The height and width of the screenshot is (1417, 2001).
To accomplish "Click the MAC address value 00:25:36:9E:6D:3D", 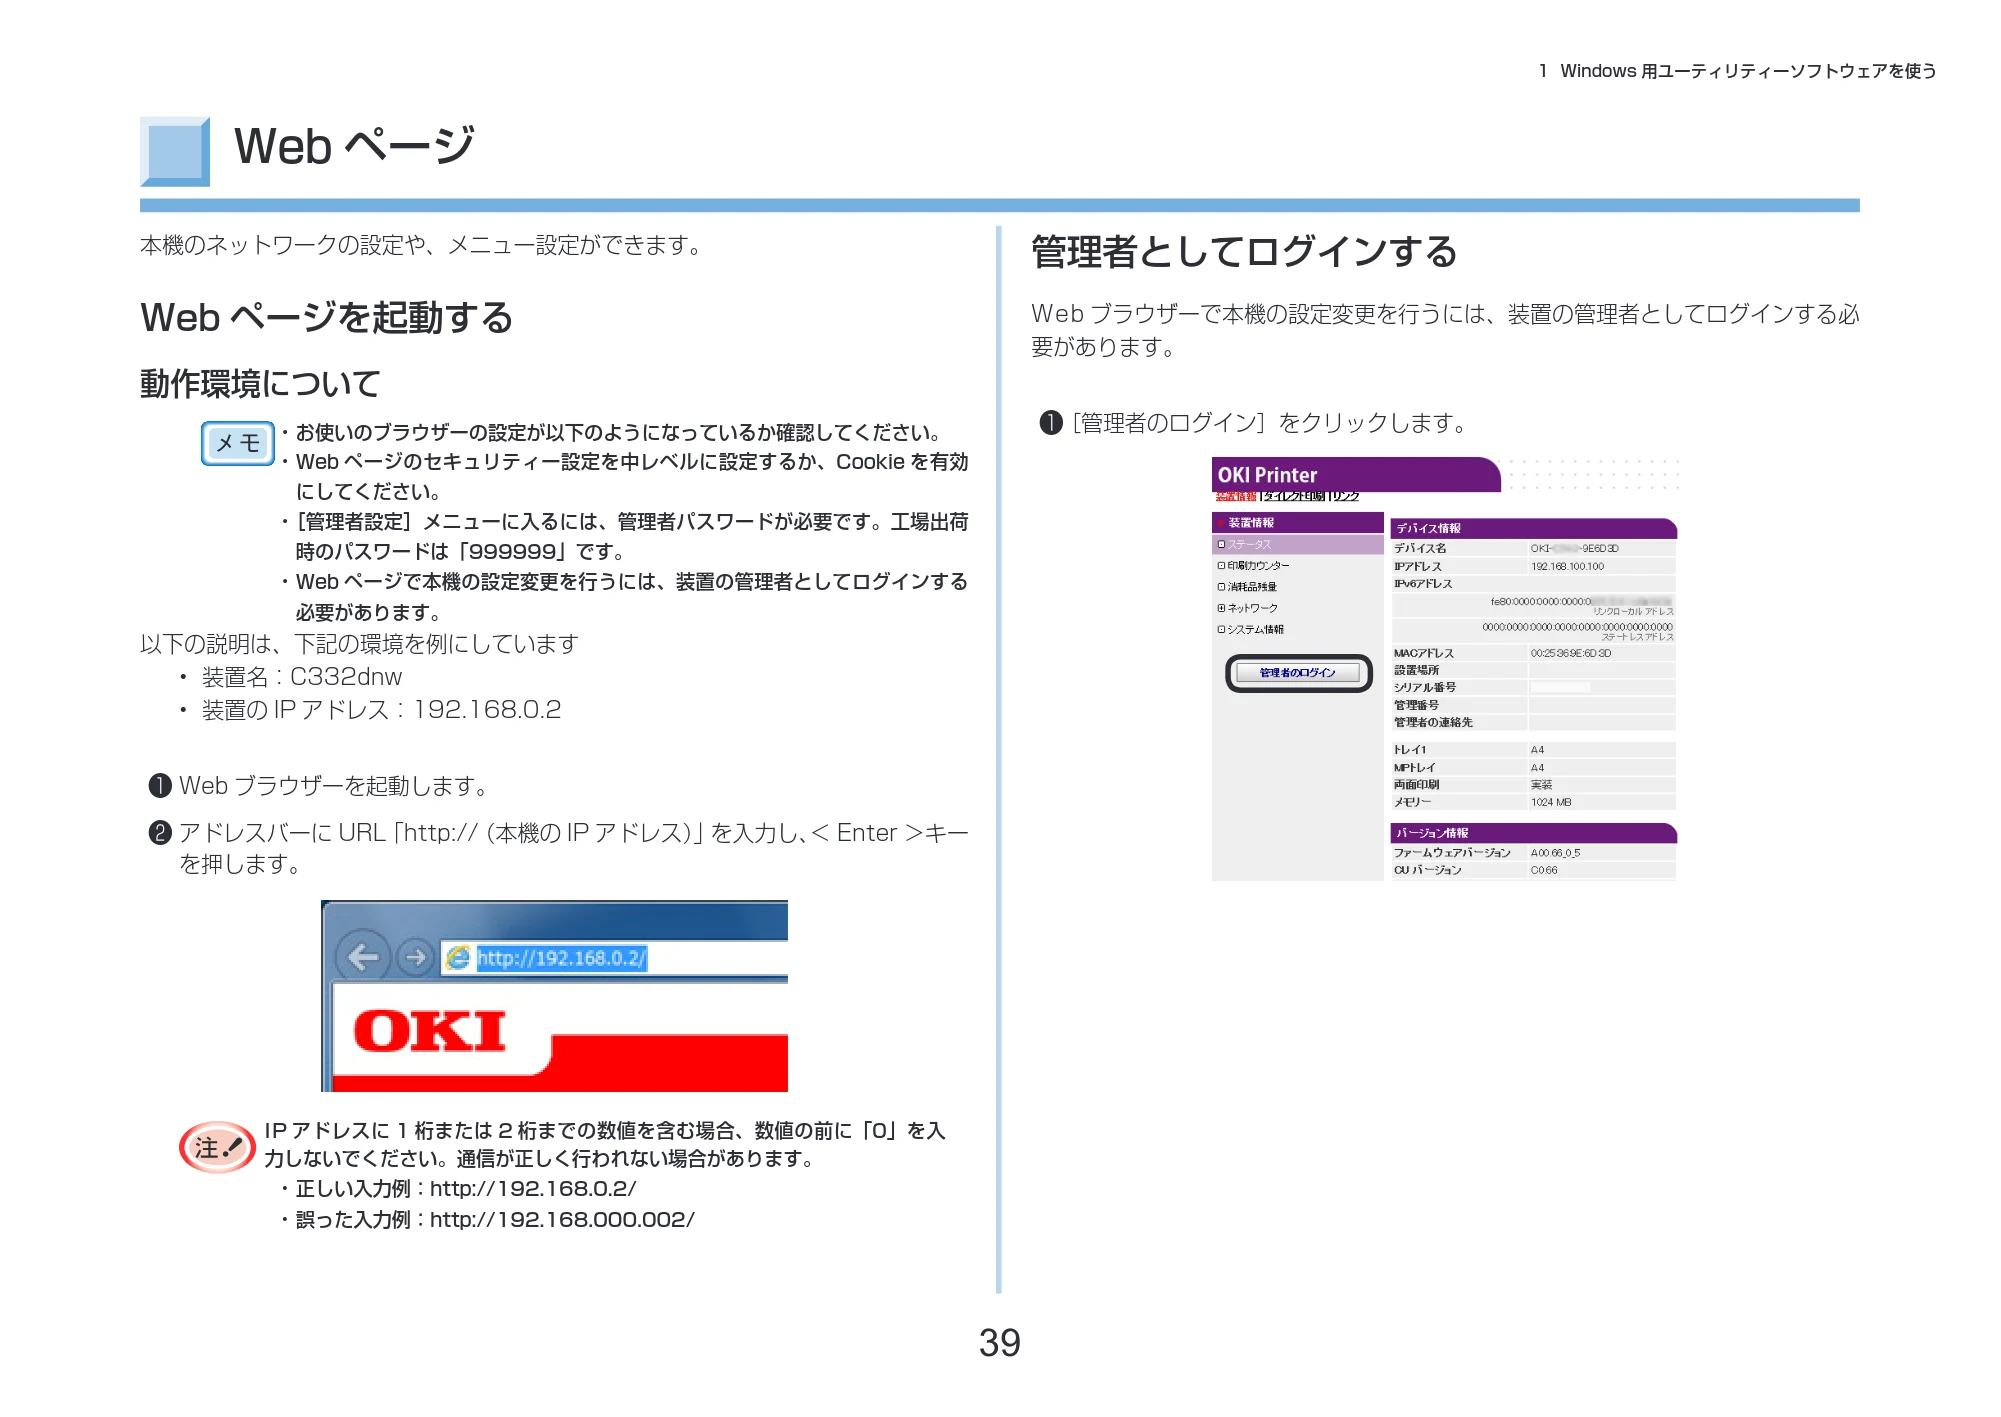I will [x=1570, y=653].
